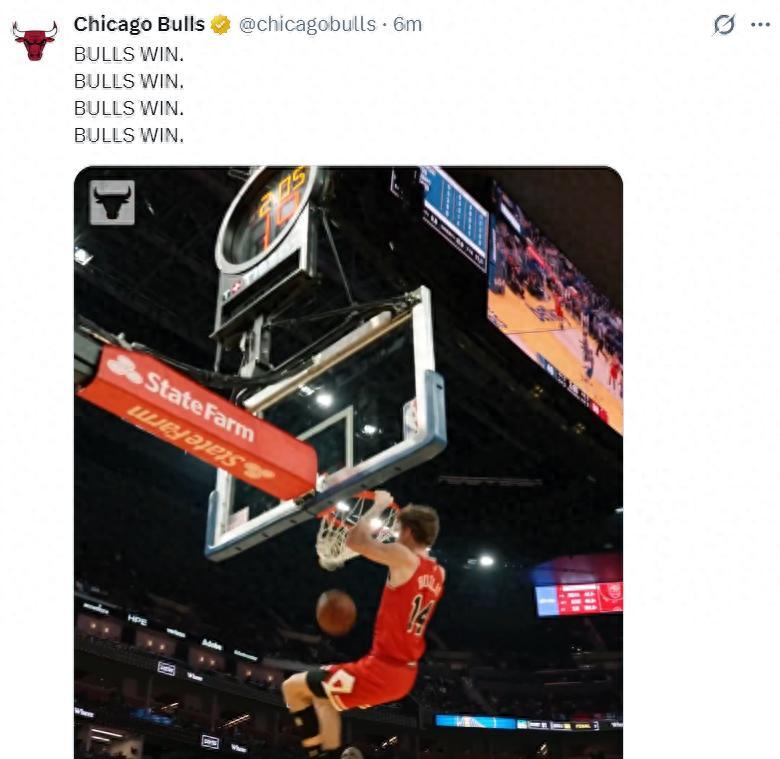Click the basketball below the hoop
Viewport: 780px width, 759px height.
click(336, 611)
